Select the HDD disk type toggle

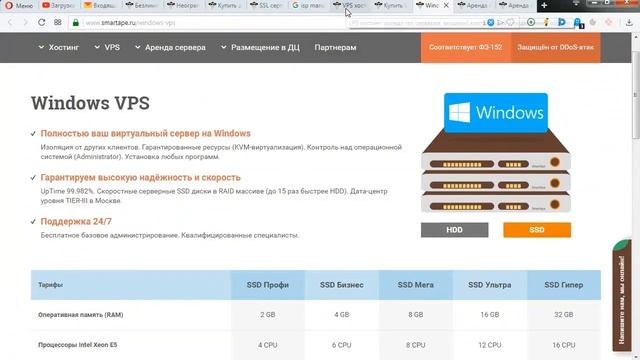(x=454, y=230)
